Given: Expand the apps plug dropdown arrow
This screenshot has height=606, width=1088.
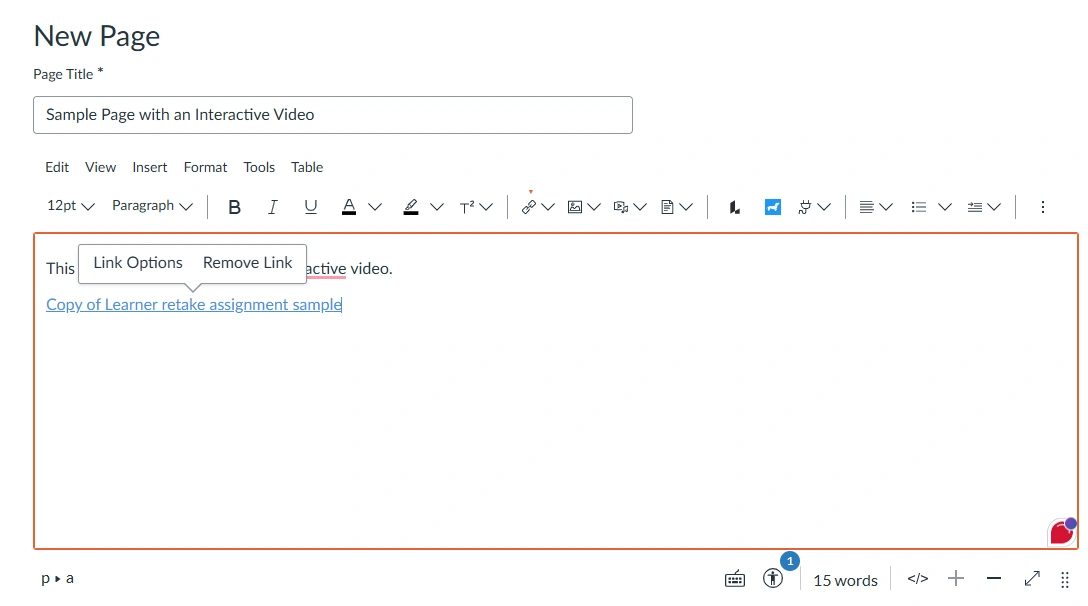Looking at the screenshot, I should coord(824,207).
